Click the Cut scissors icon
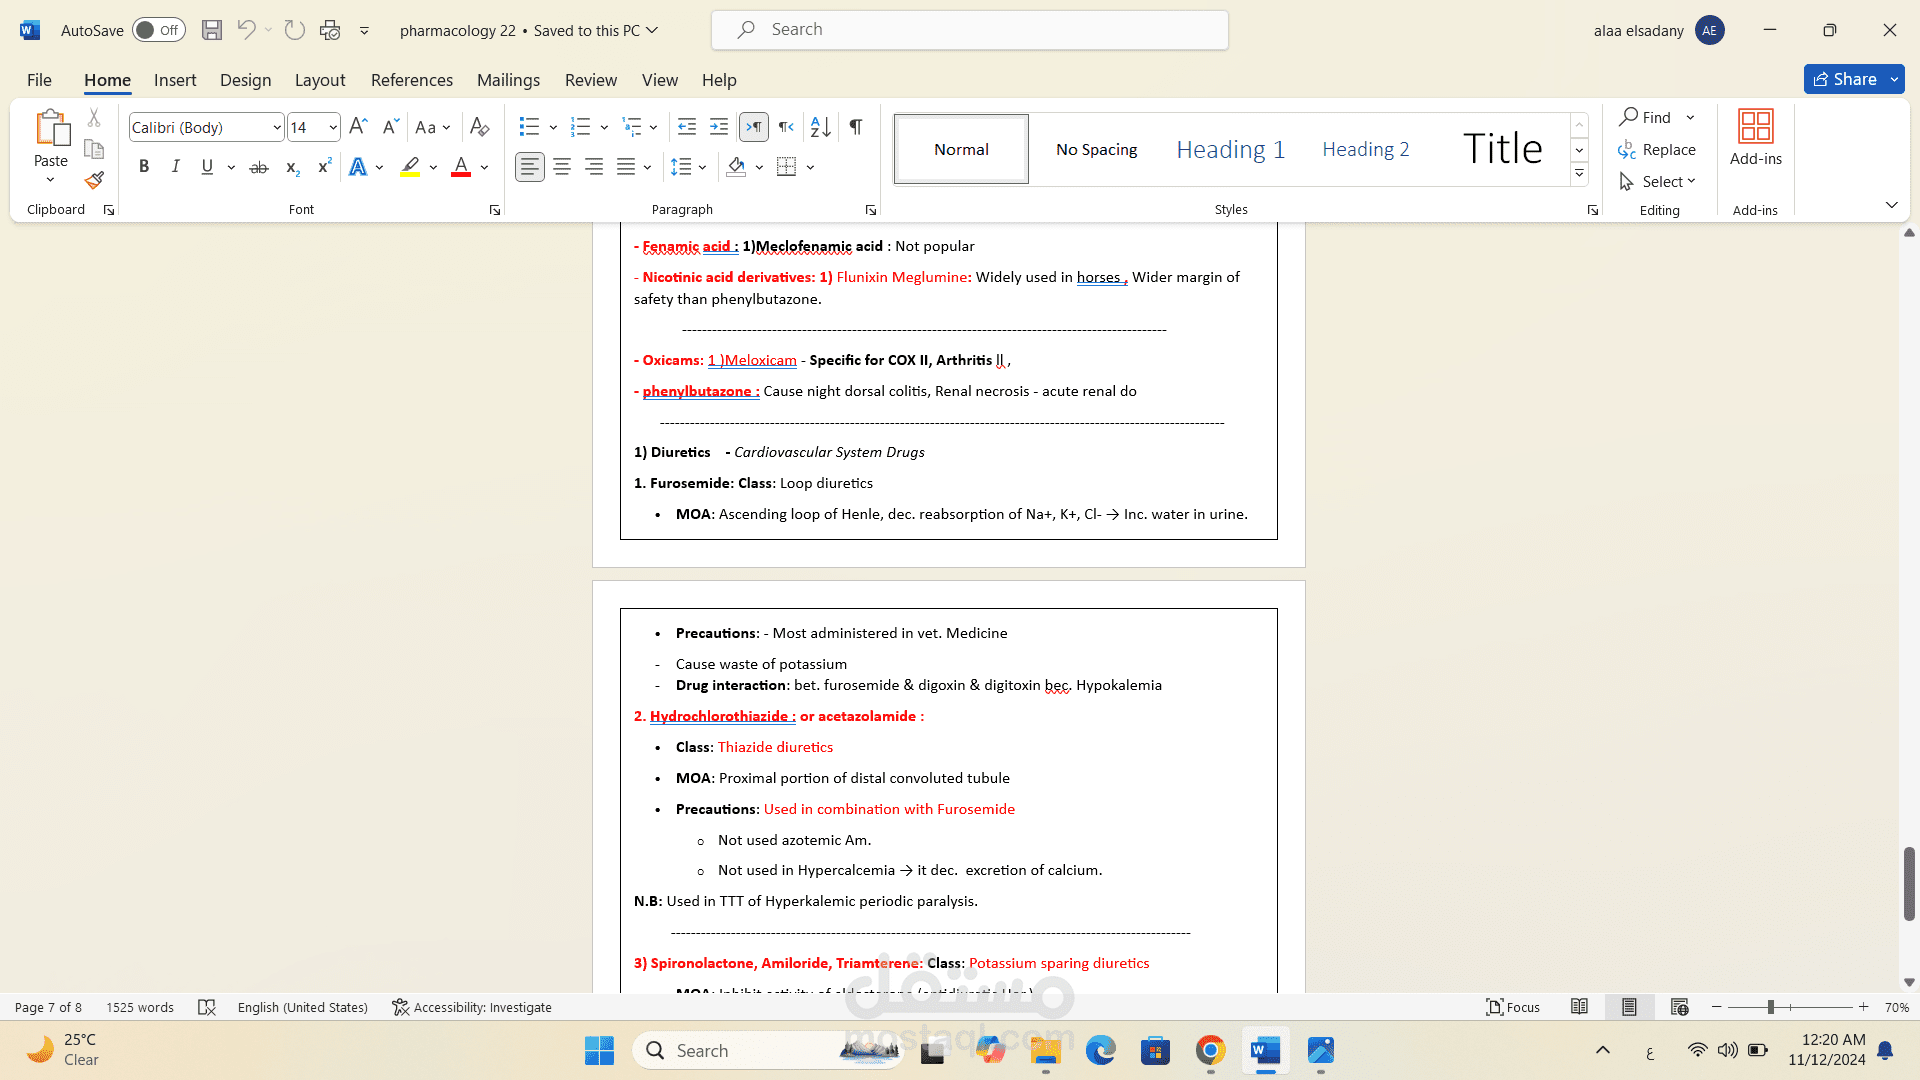The height and width of the screenshot is (1080, 1920). pos(94,117)
